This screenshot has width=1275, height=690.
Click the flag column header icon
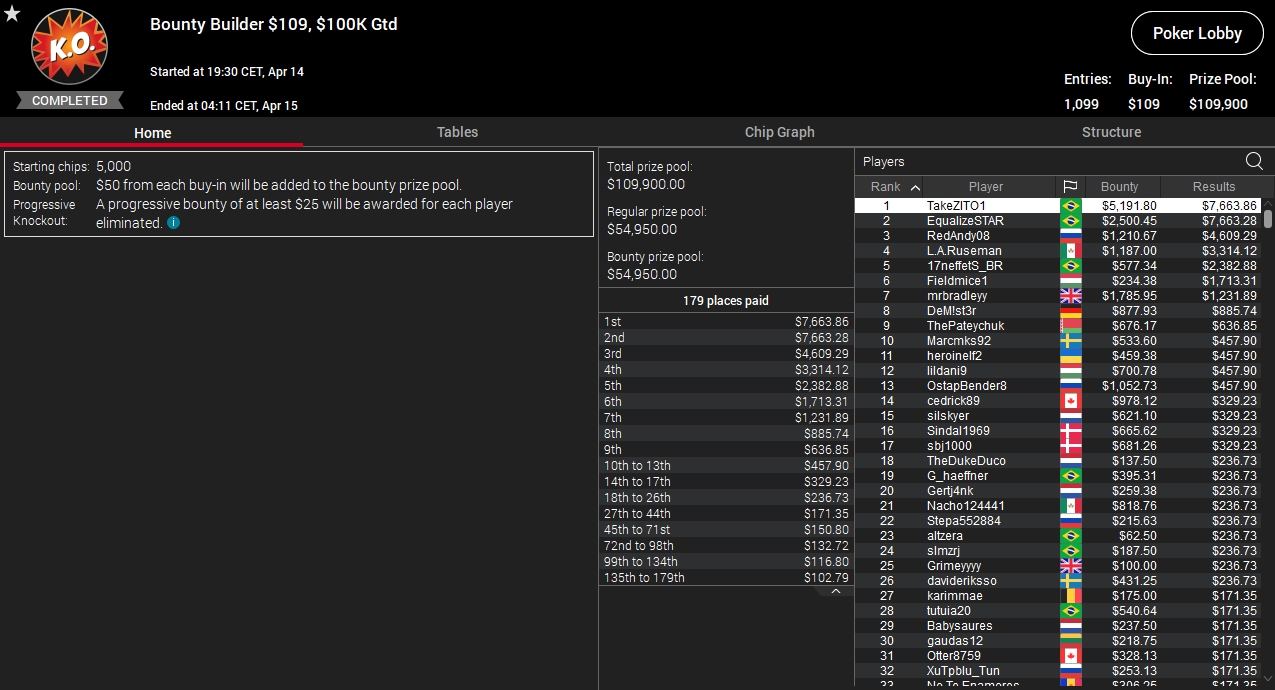1070,187
